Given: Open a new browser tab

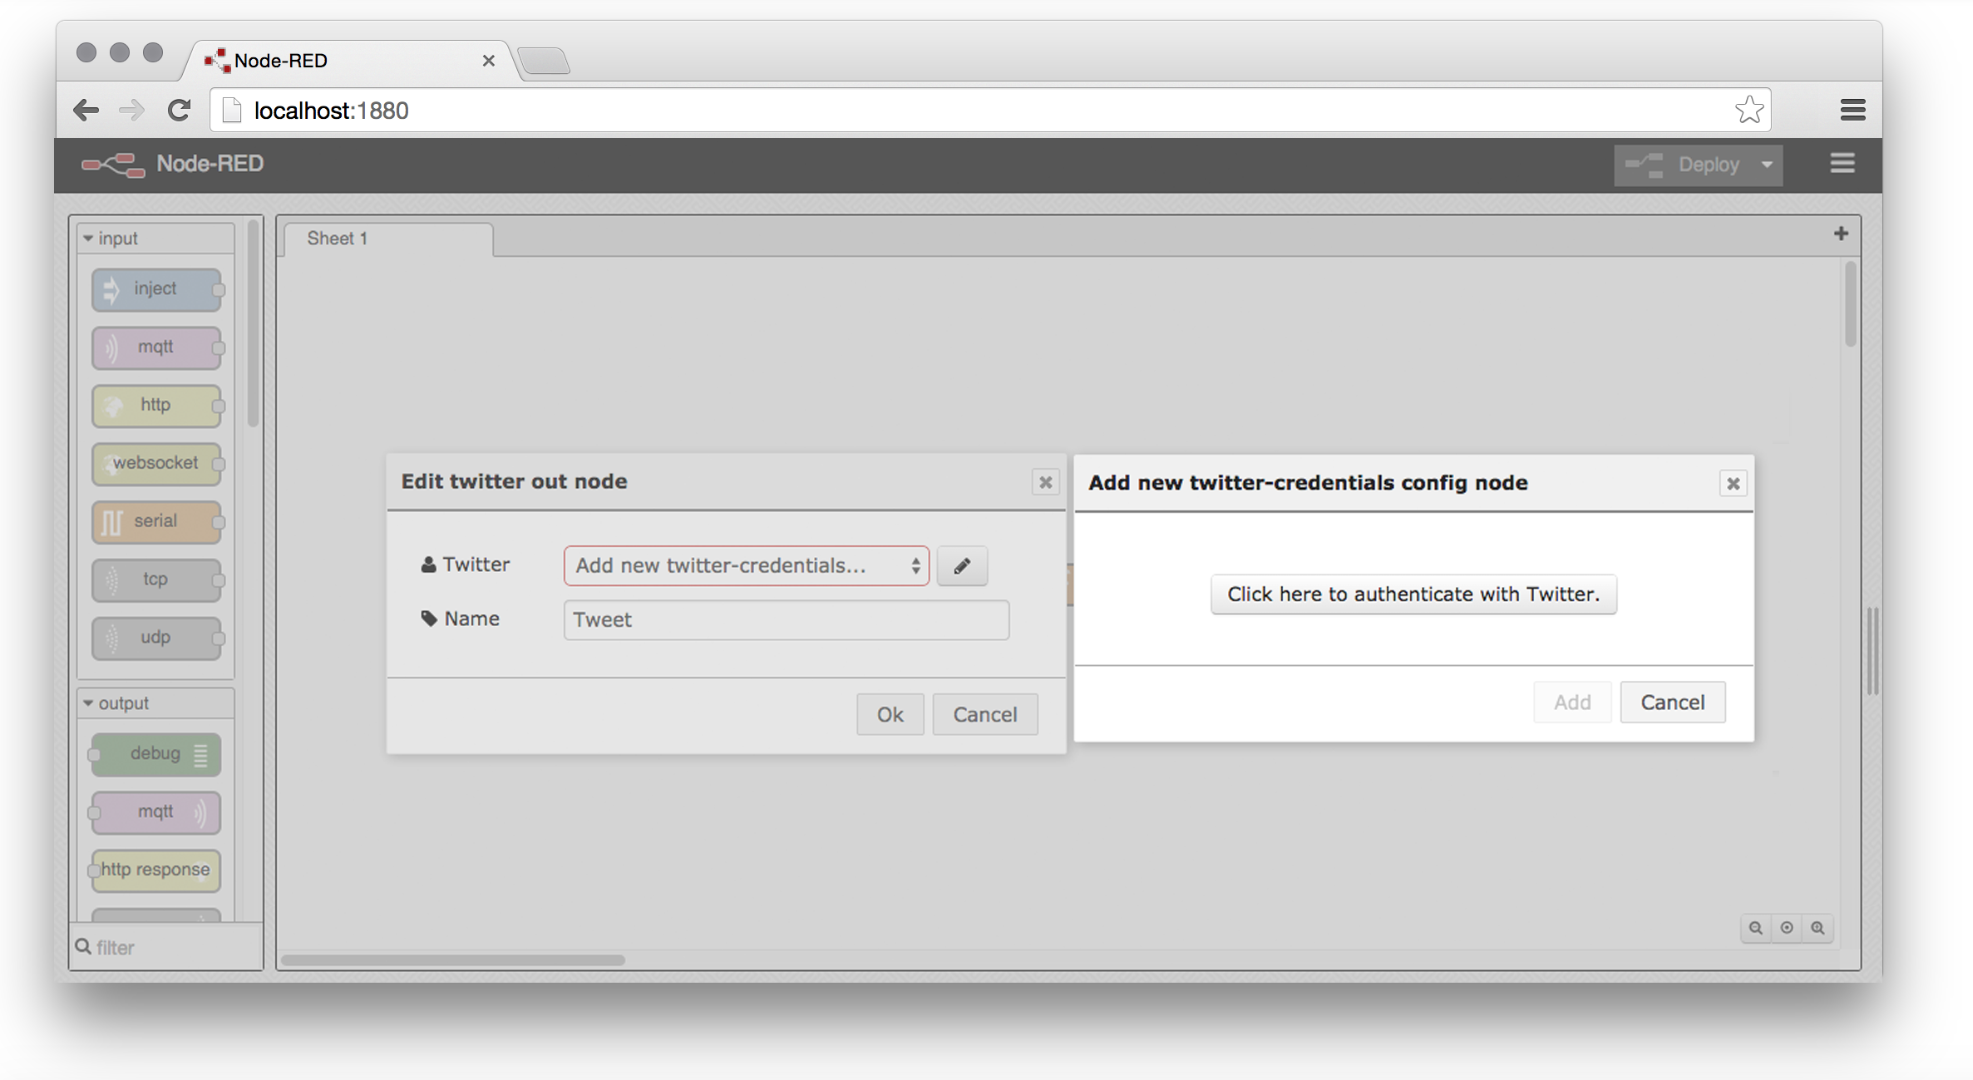Looking at the screenshot, I should [x=544, y=61].
